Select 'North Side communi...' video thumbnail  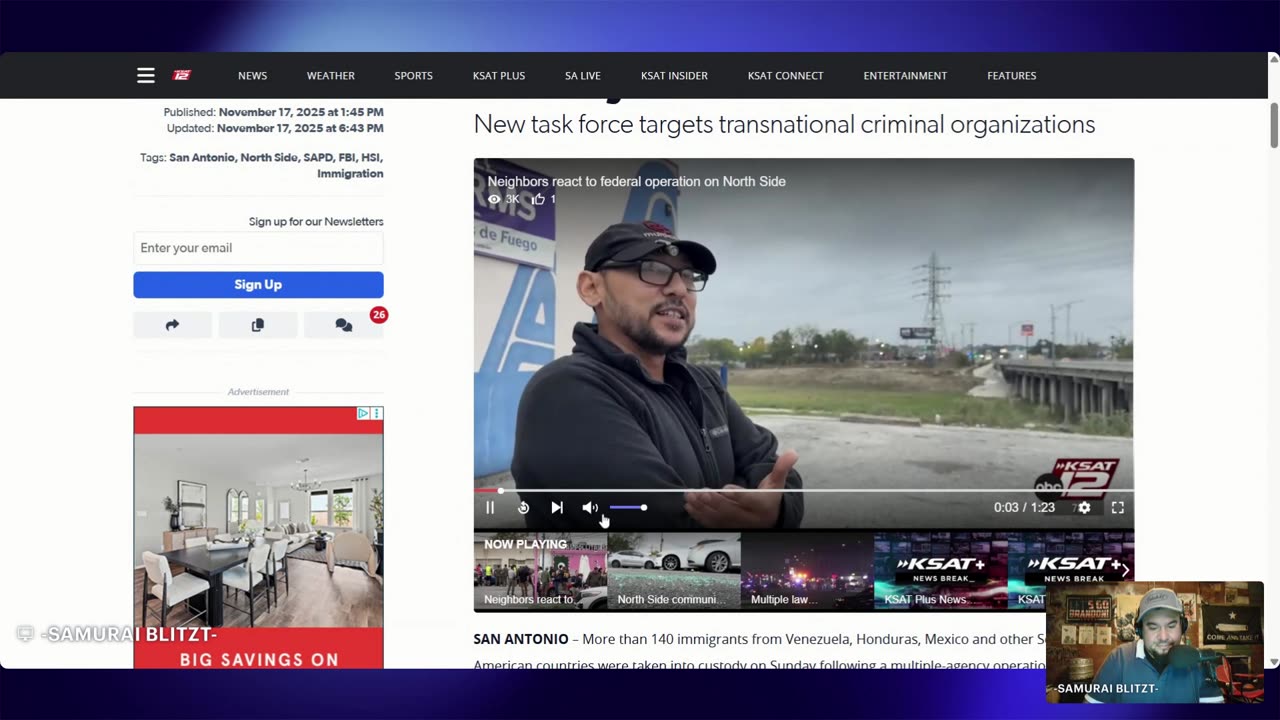point(674,571)
